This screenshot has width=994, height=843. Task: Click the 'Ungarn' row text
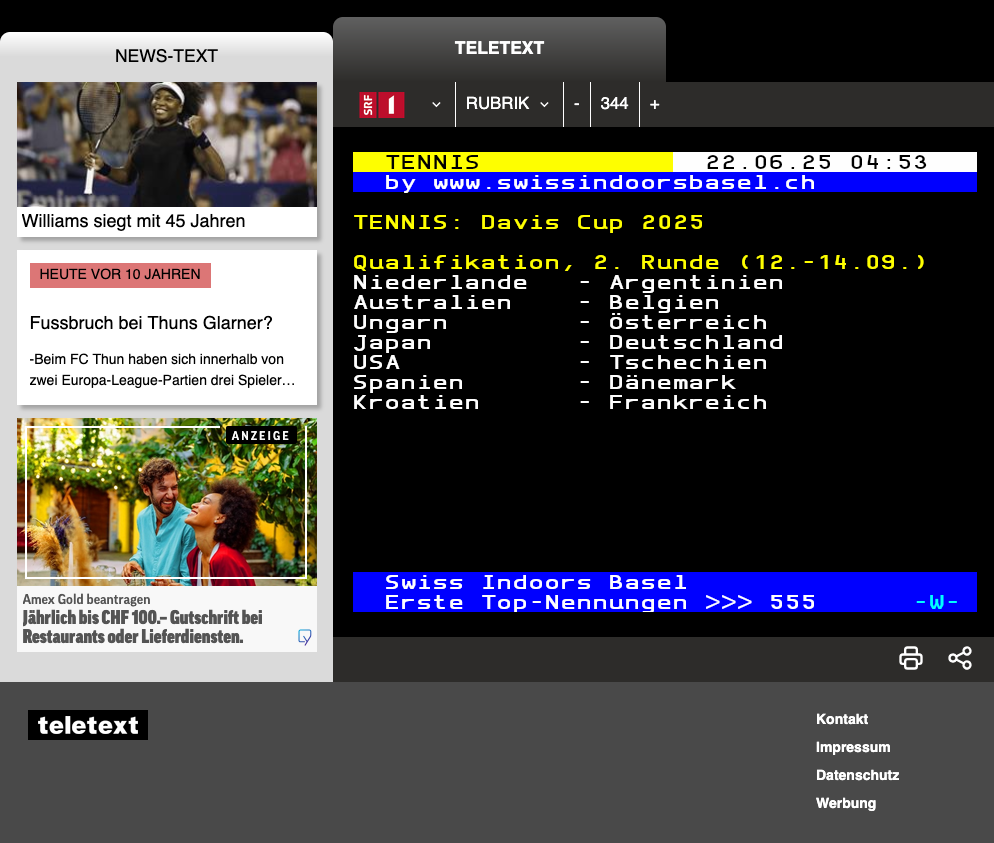click(400, 323)
